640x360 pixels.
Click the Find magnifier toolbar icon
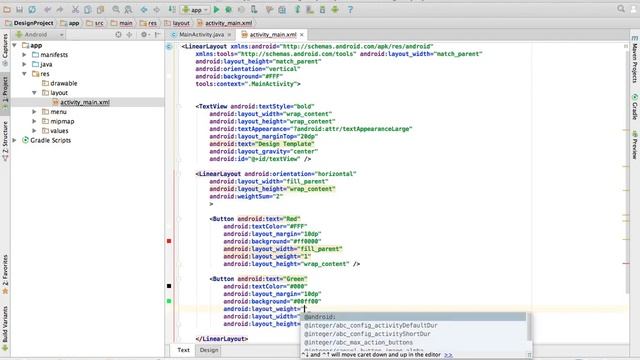pyautogui.click(x=116, y=9)
